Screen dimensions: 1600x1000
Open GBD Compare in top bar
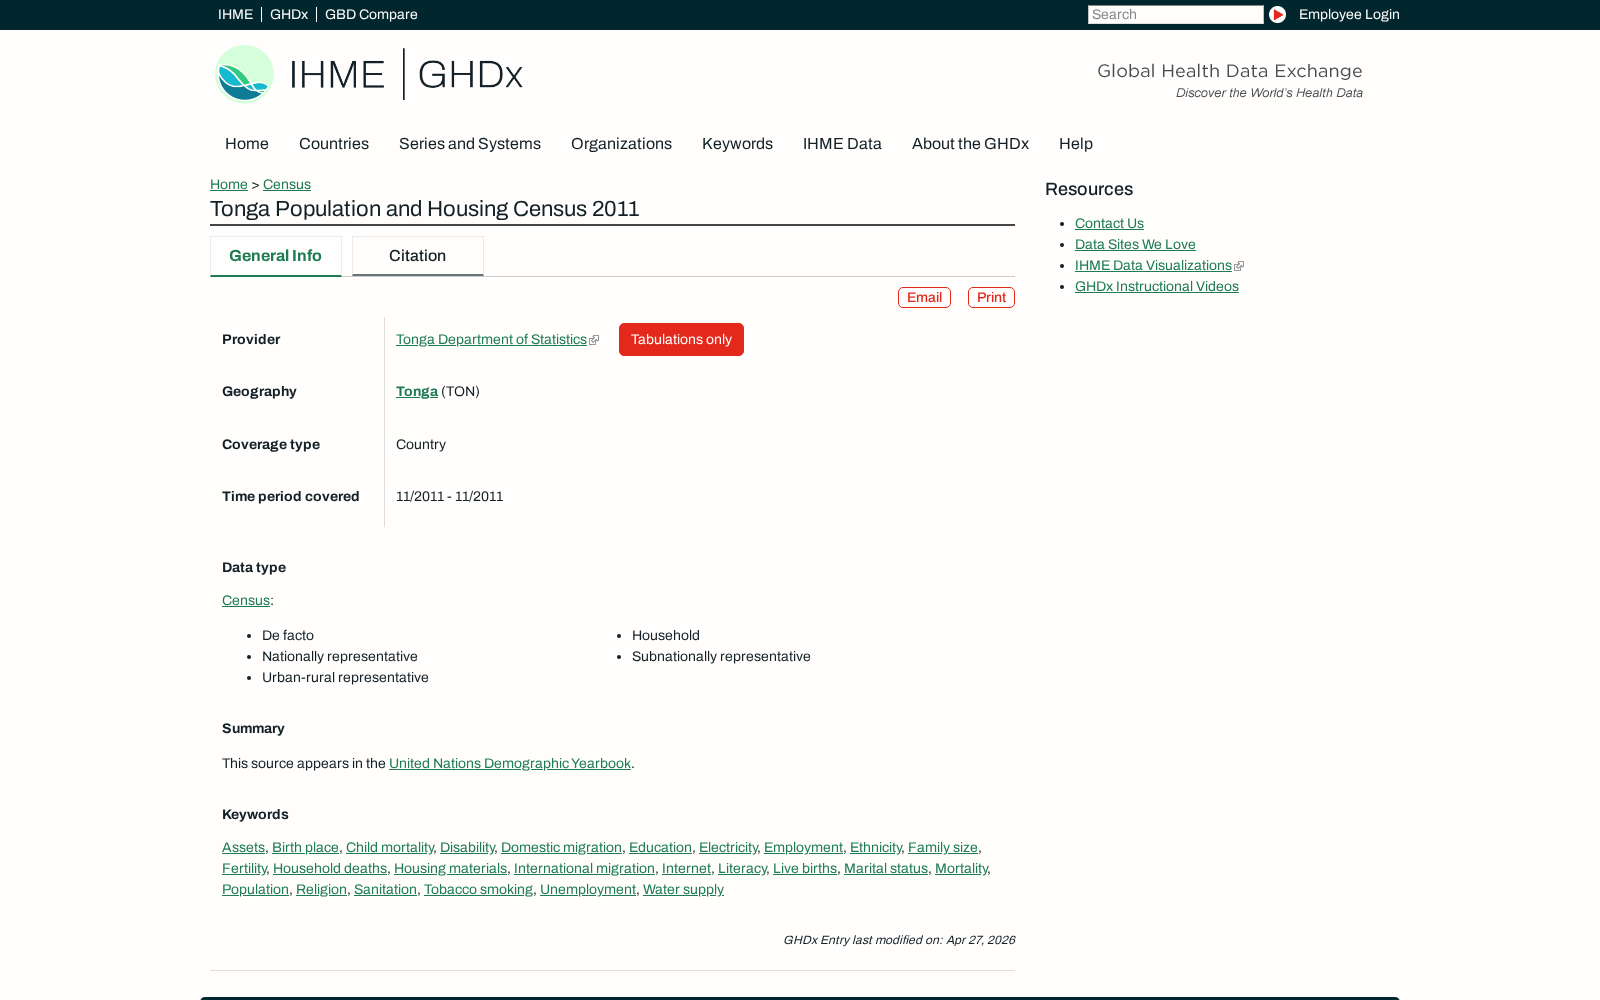point(371,14)
